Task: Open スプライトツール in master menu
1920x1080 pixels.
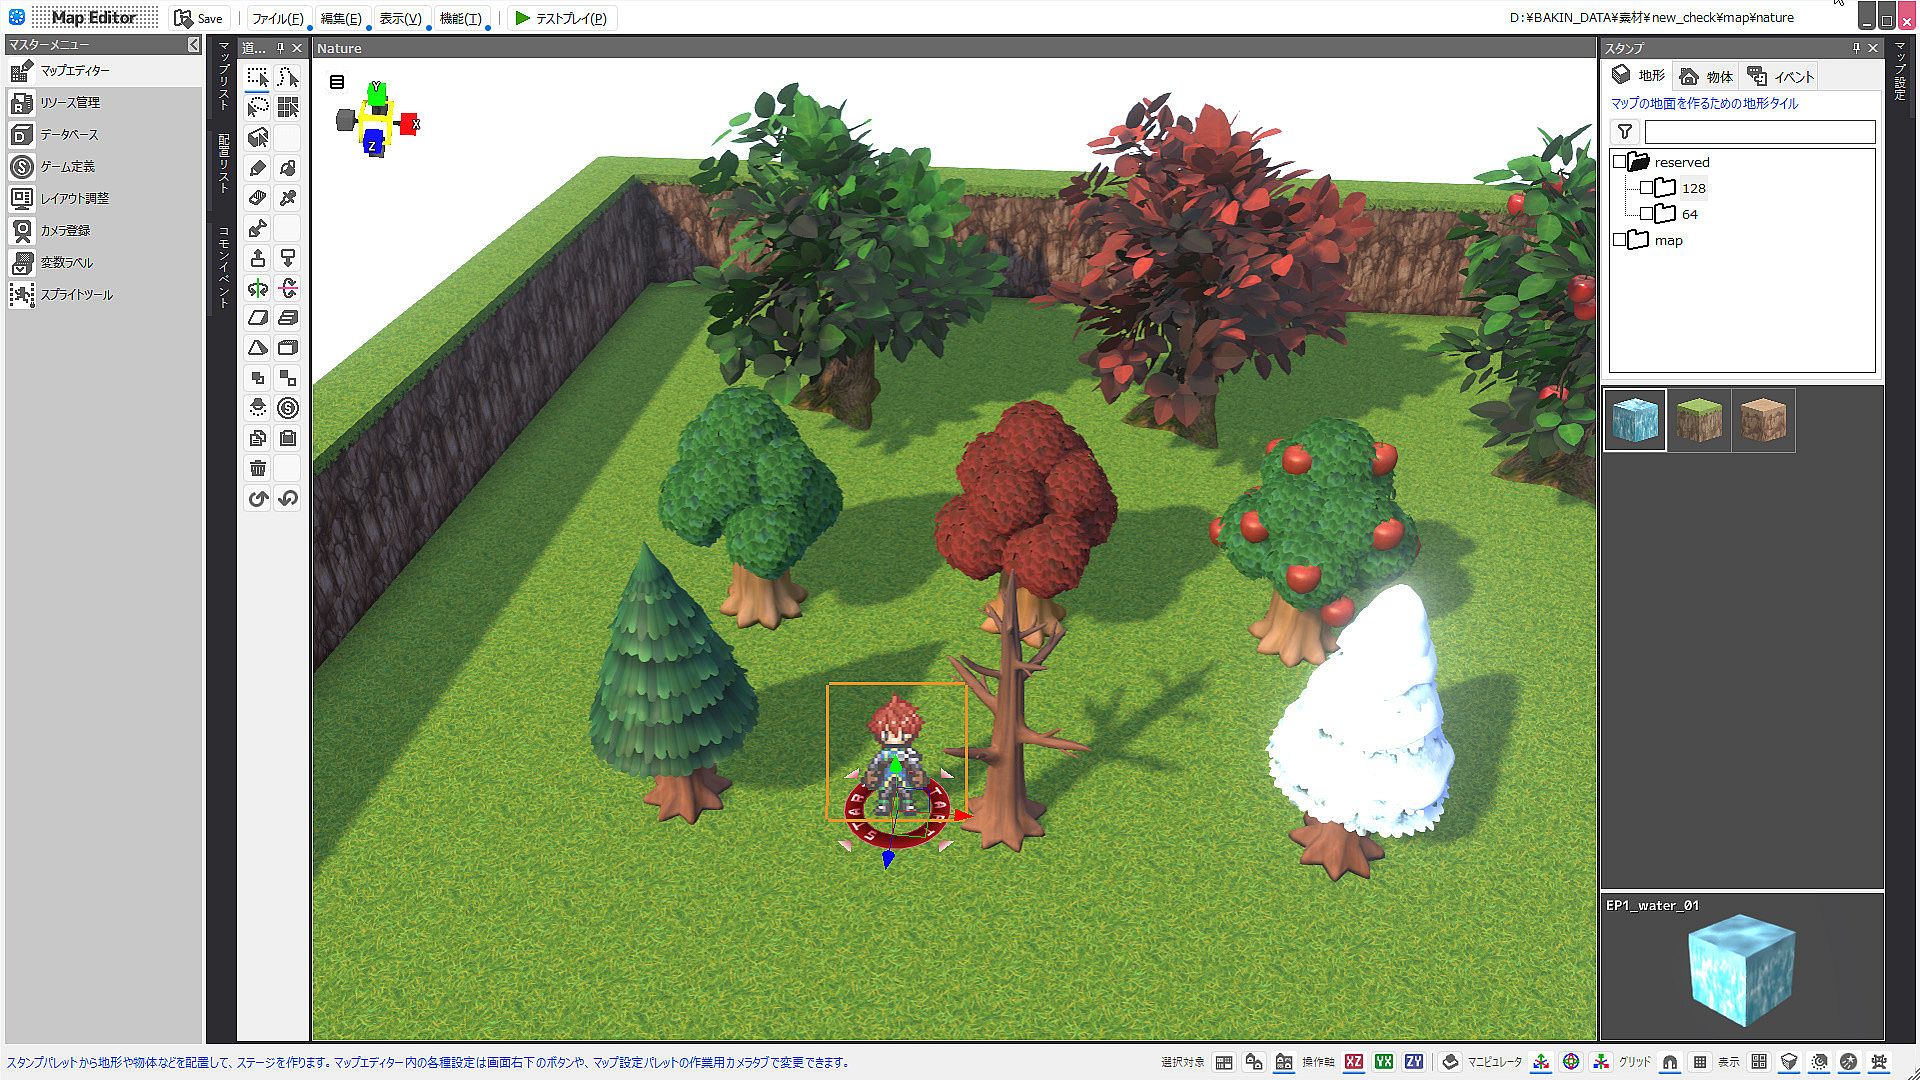Action: tap(76, 295)
